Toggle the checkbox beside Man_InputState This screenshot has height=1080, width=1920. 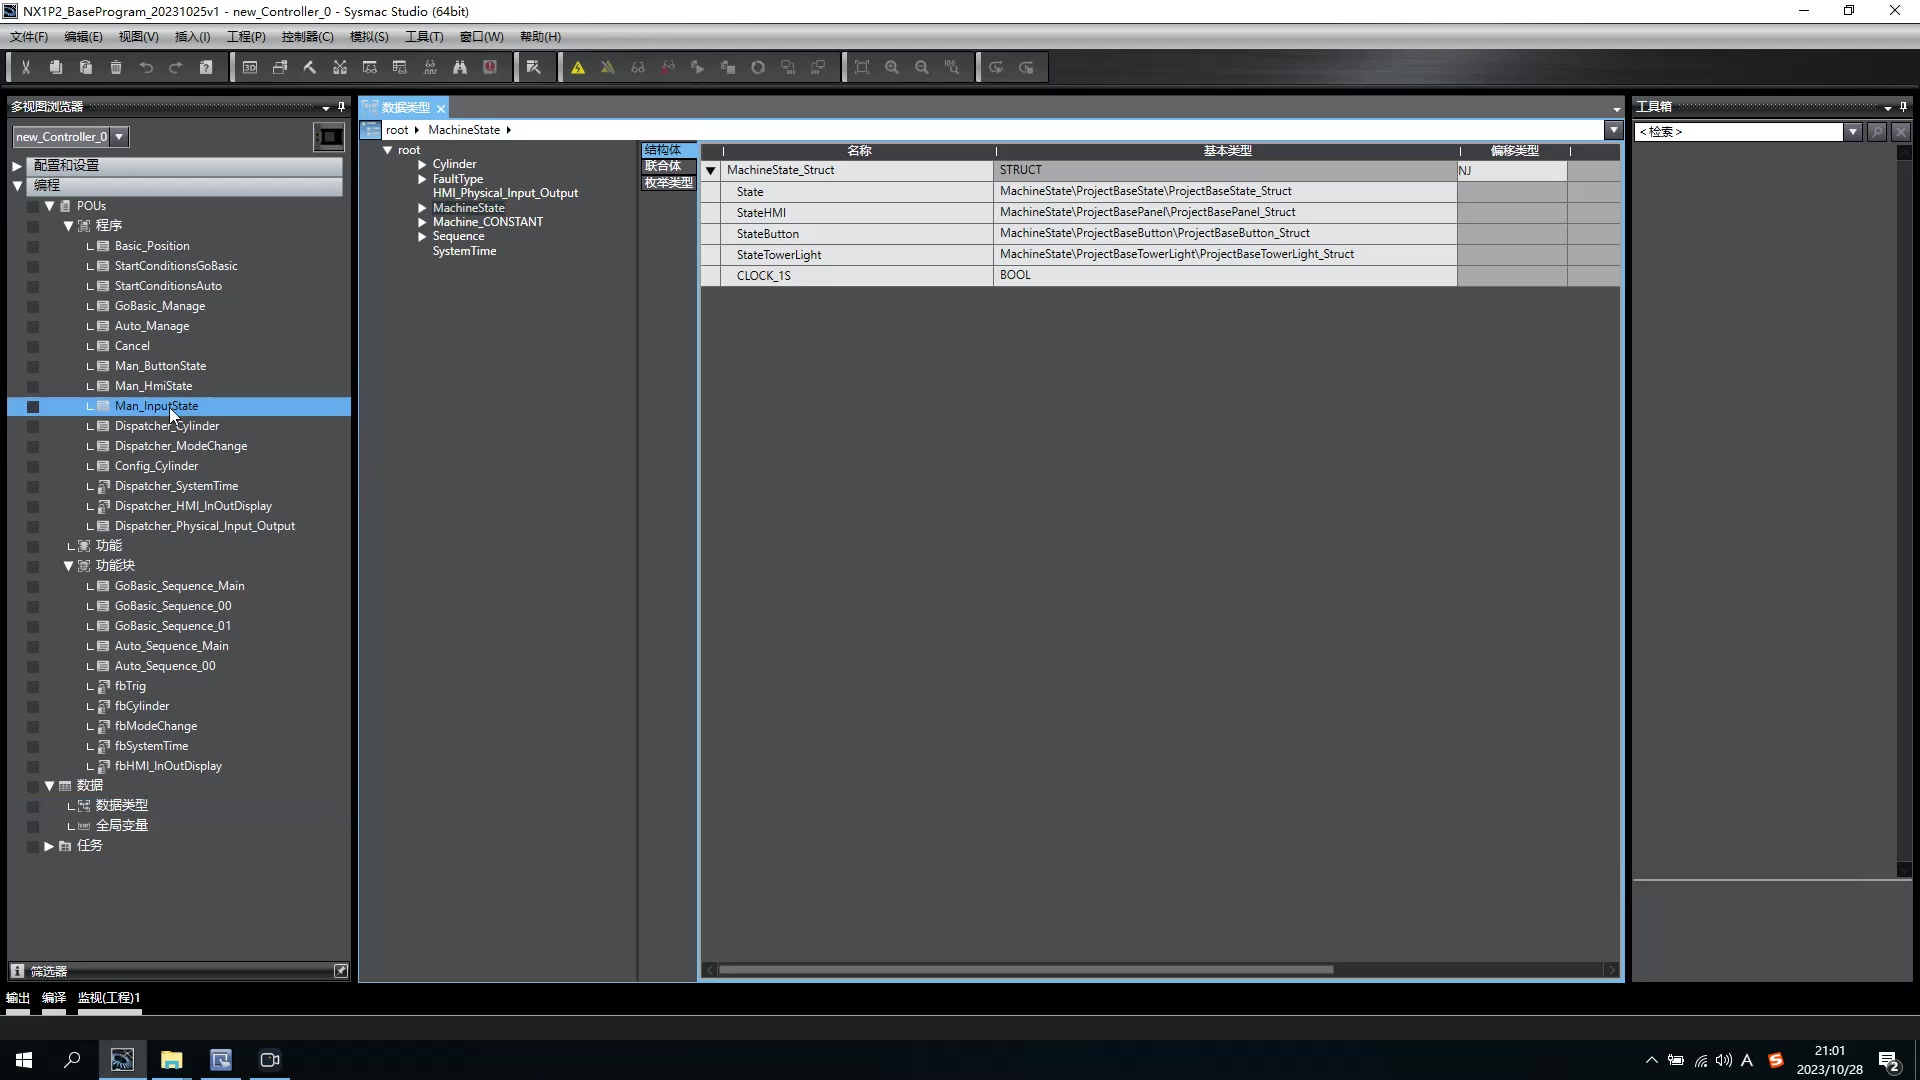pos(33,407)
